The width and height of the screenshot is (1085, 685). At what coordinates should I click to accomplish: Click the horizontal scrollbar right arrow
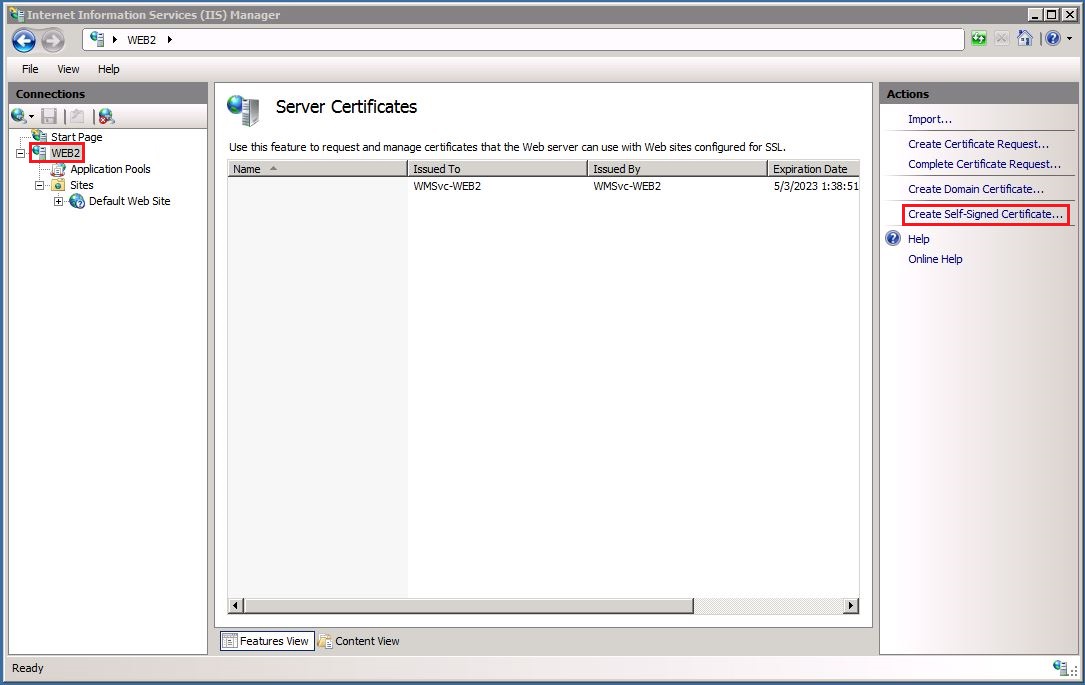[x=851, y=606]
